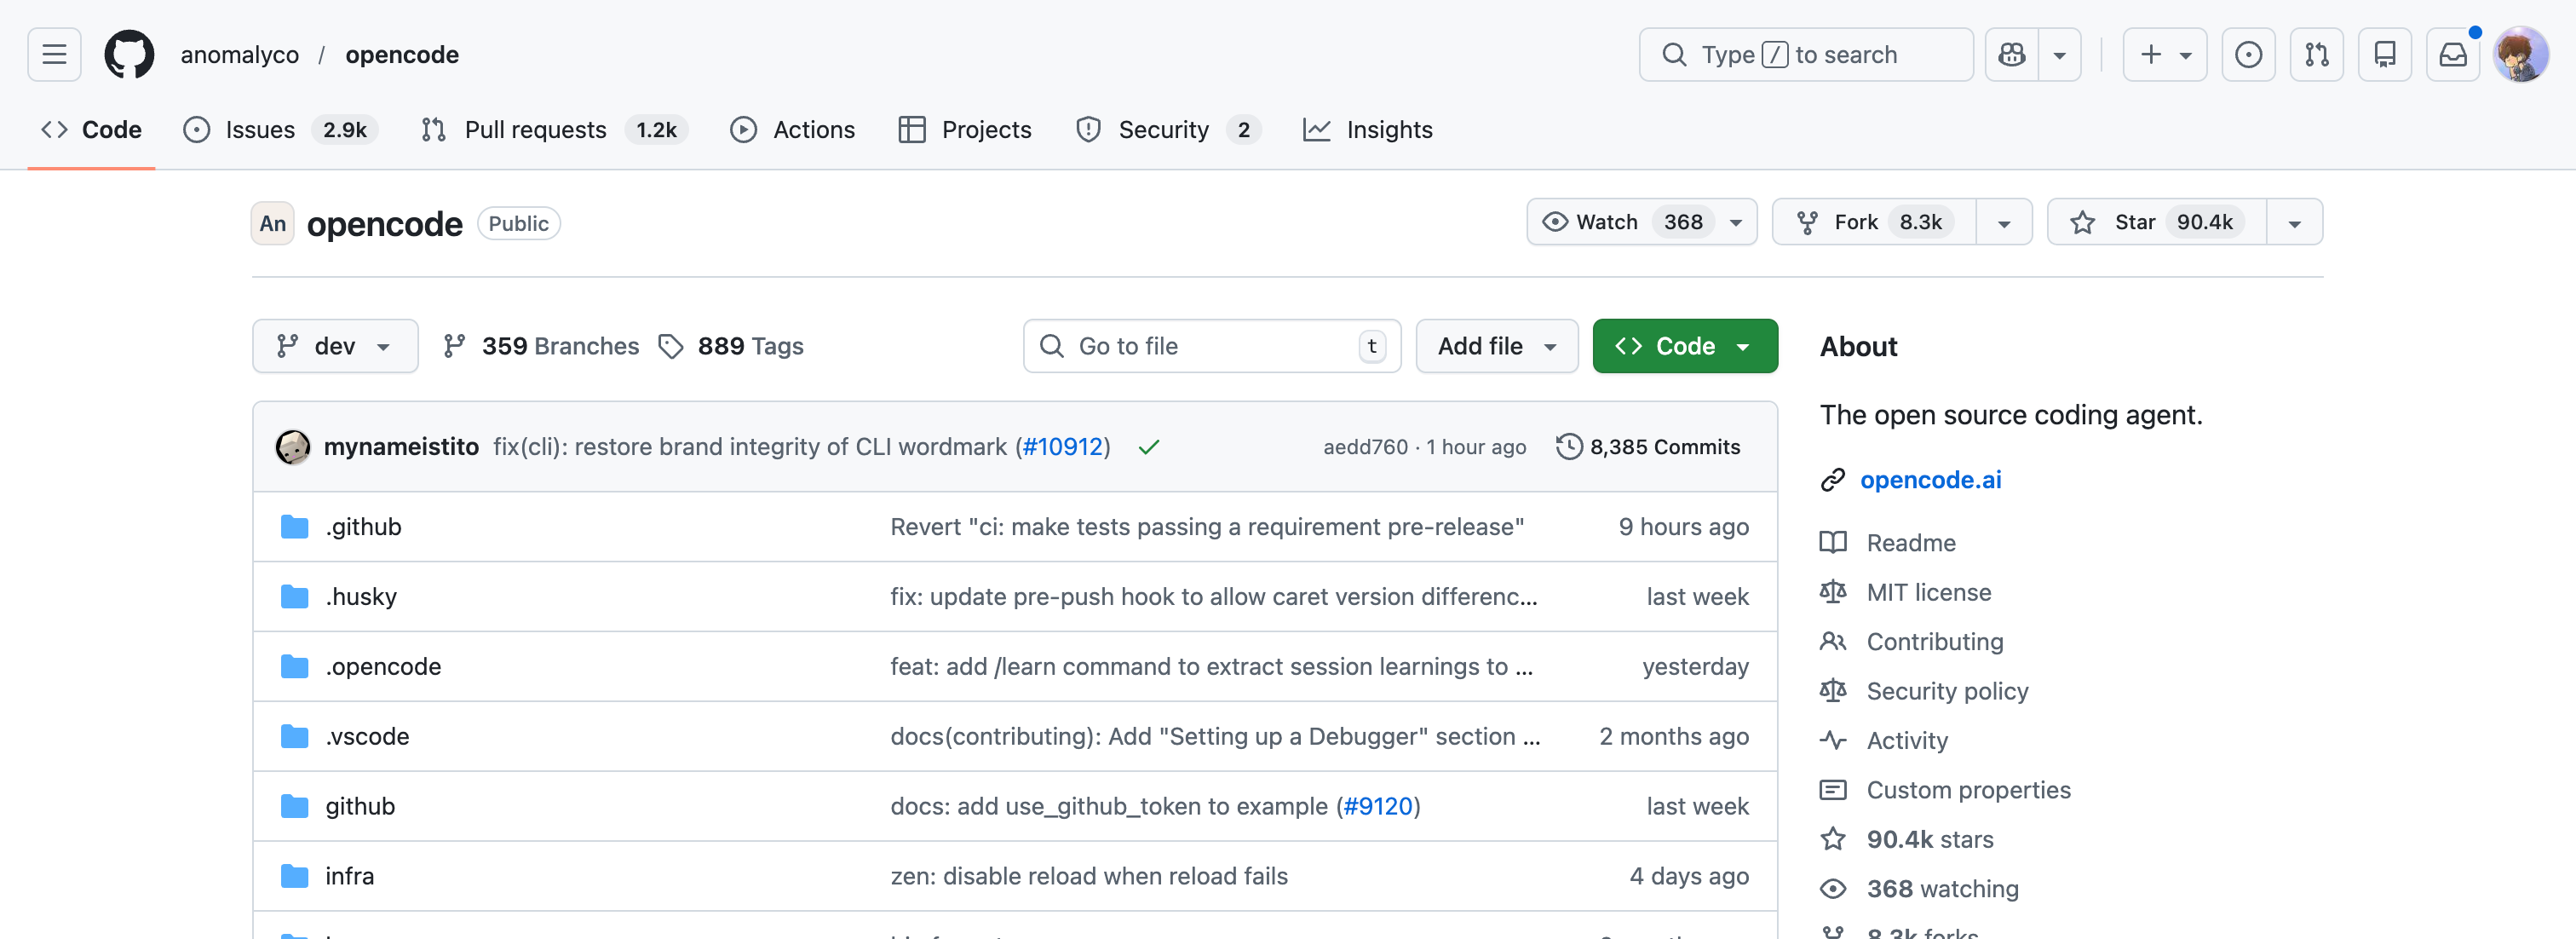The image size is (2576, 939).
Task: Open the Contributing guidelines link
Action: 1935,642
